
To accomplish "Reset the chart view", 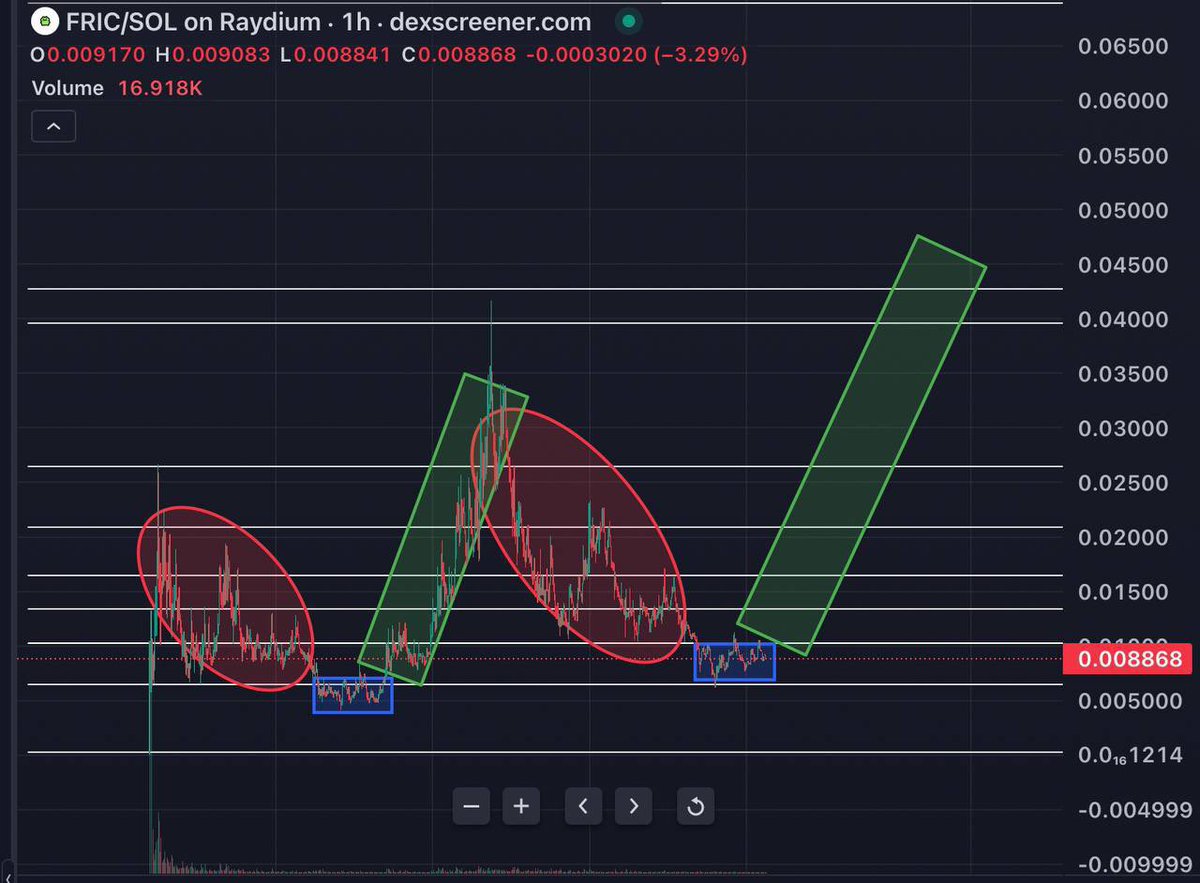I will [x=697, y=805].
